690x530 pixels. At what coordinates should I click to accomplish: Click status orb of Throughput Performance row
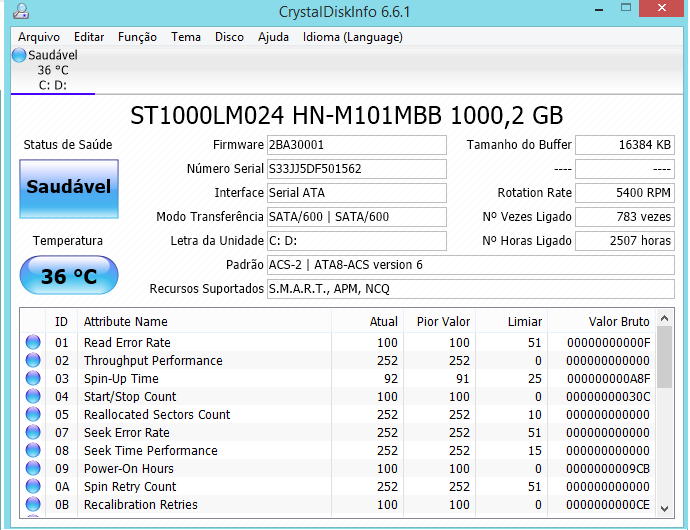coord(33,361)
